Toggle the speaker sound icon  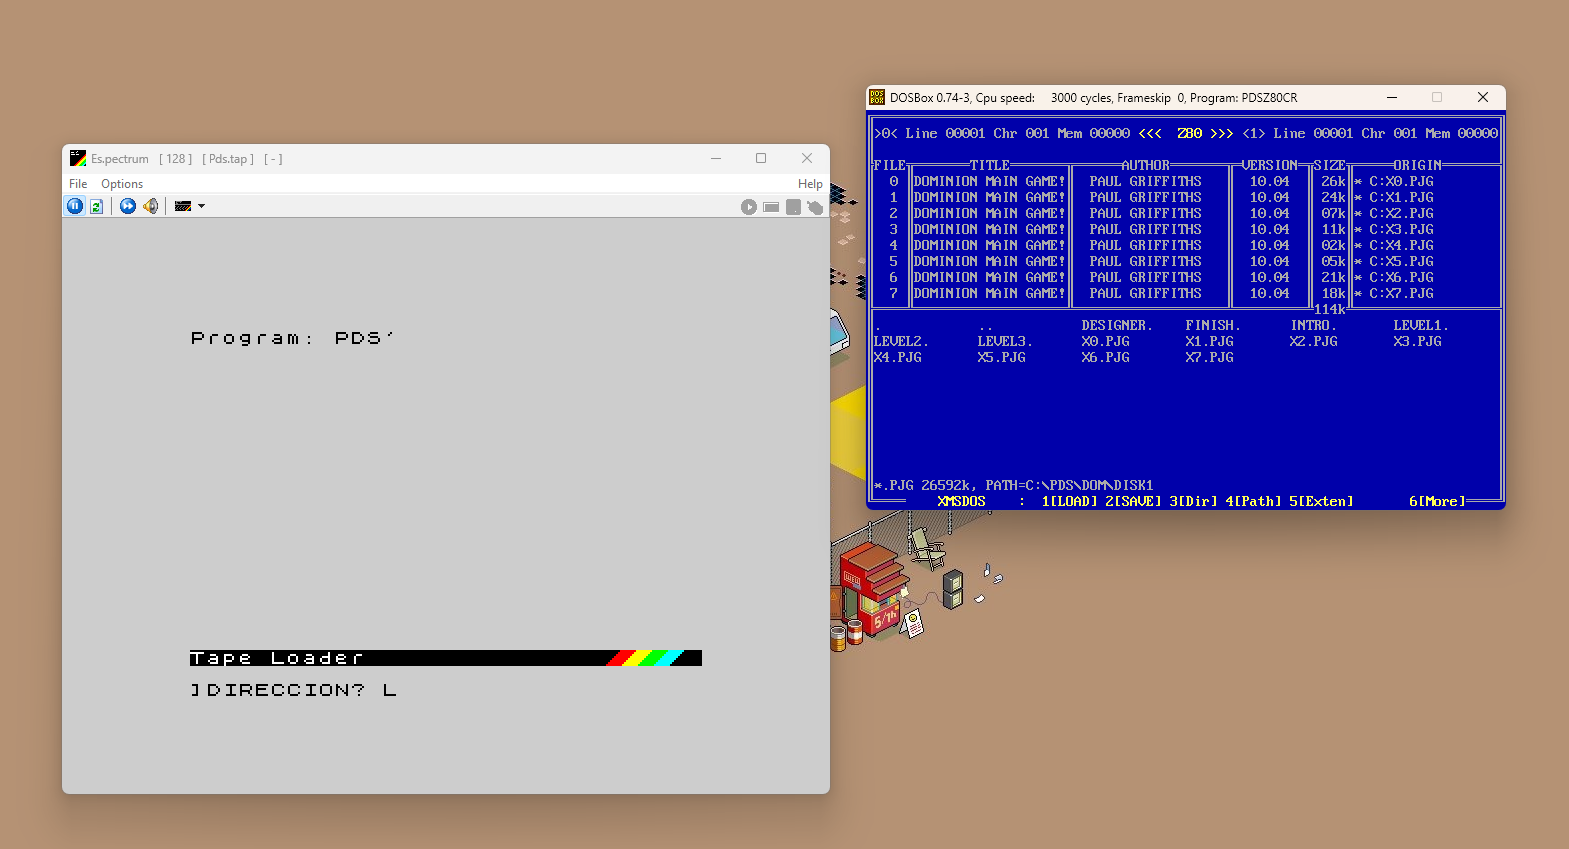click(x=151, y=206)
